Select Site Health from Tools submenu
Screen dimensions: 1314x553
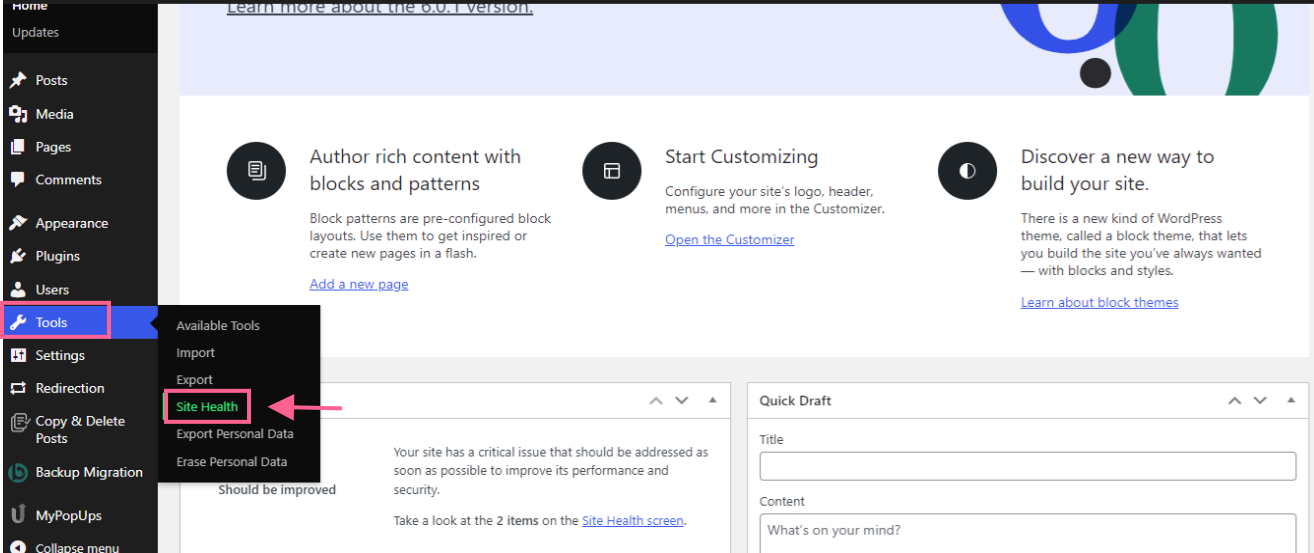pos(207,407)
